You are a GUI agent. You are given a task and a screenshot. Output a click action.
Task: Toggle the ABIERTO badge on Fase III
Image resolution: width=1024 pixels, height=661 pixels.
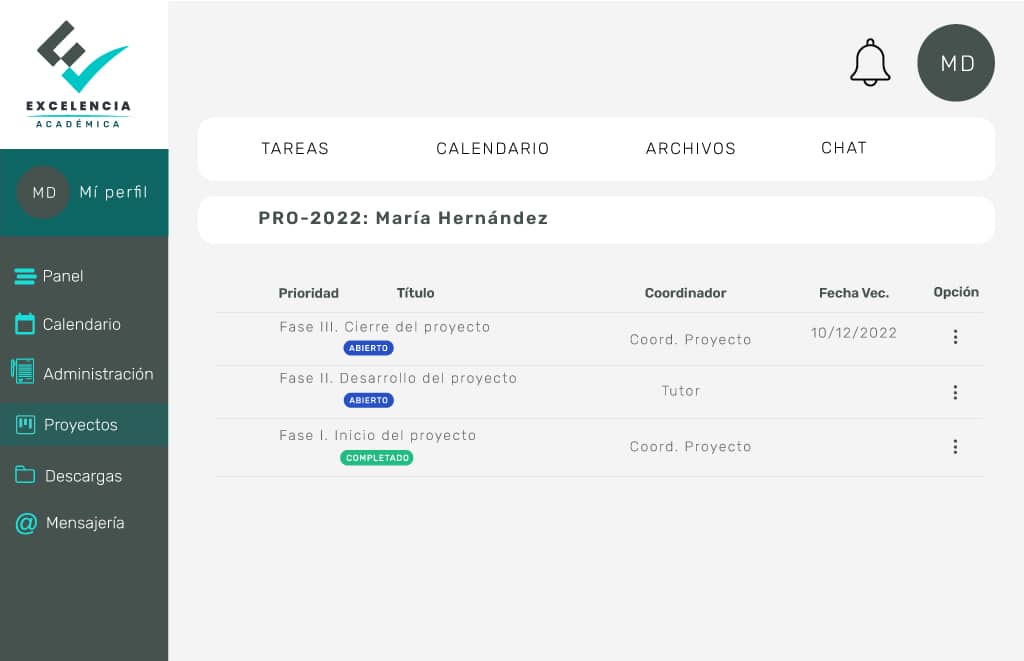368,347
